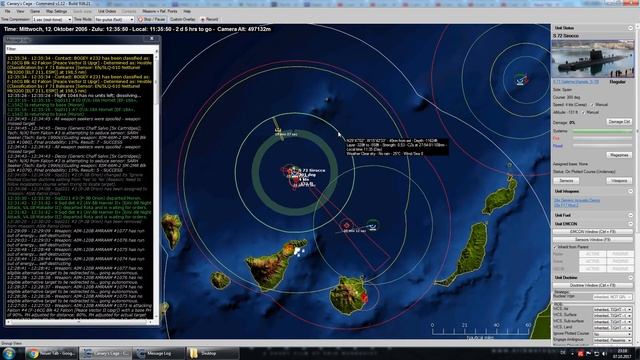640x360 pixels.
Task: Click the Systems damage progress bar
Action: pos(602,131)
